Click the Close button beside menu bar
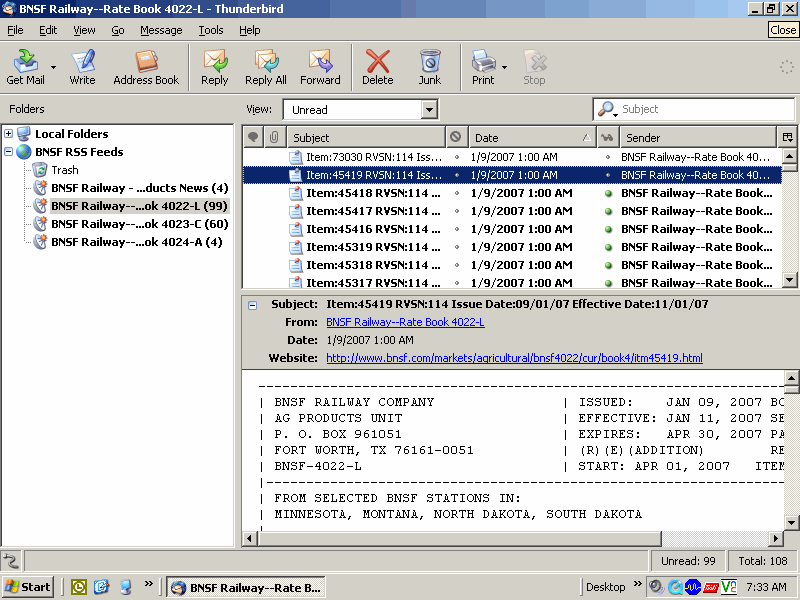Screen dimensions: 800x600 [x=783, y=30]
